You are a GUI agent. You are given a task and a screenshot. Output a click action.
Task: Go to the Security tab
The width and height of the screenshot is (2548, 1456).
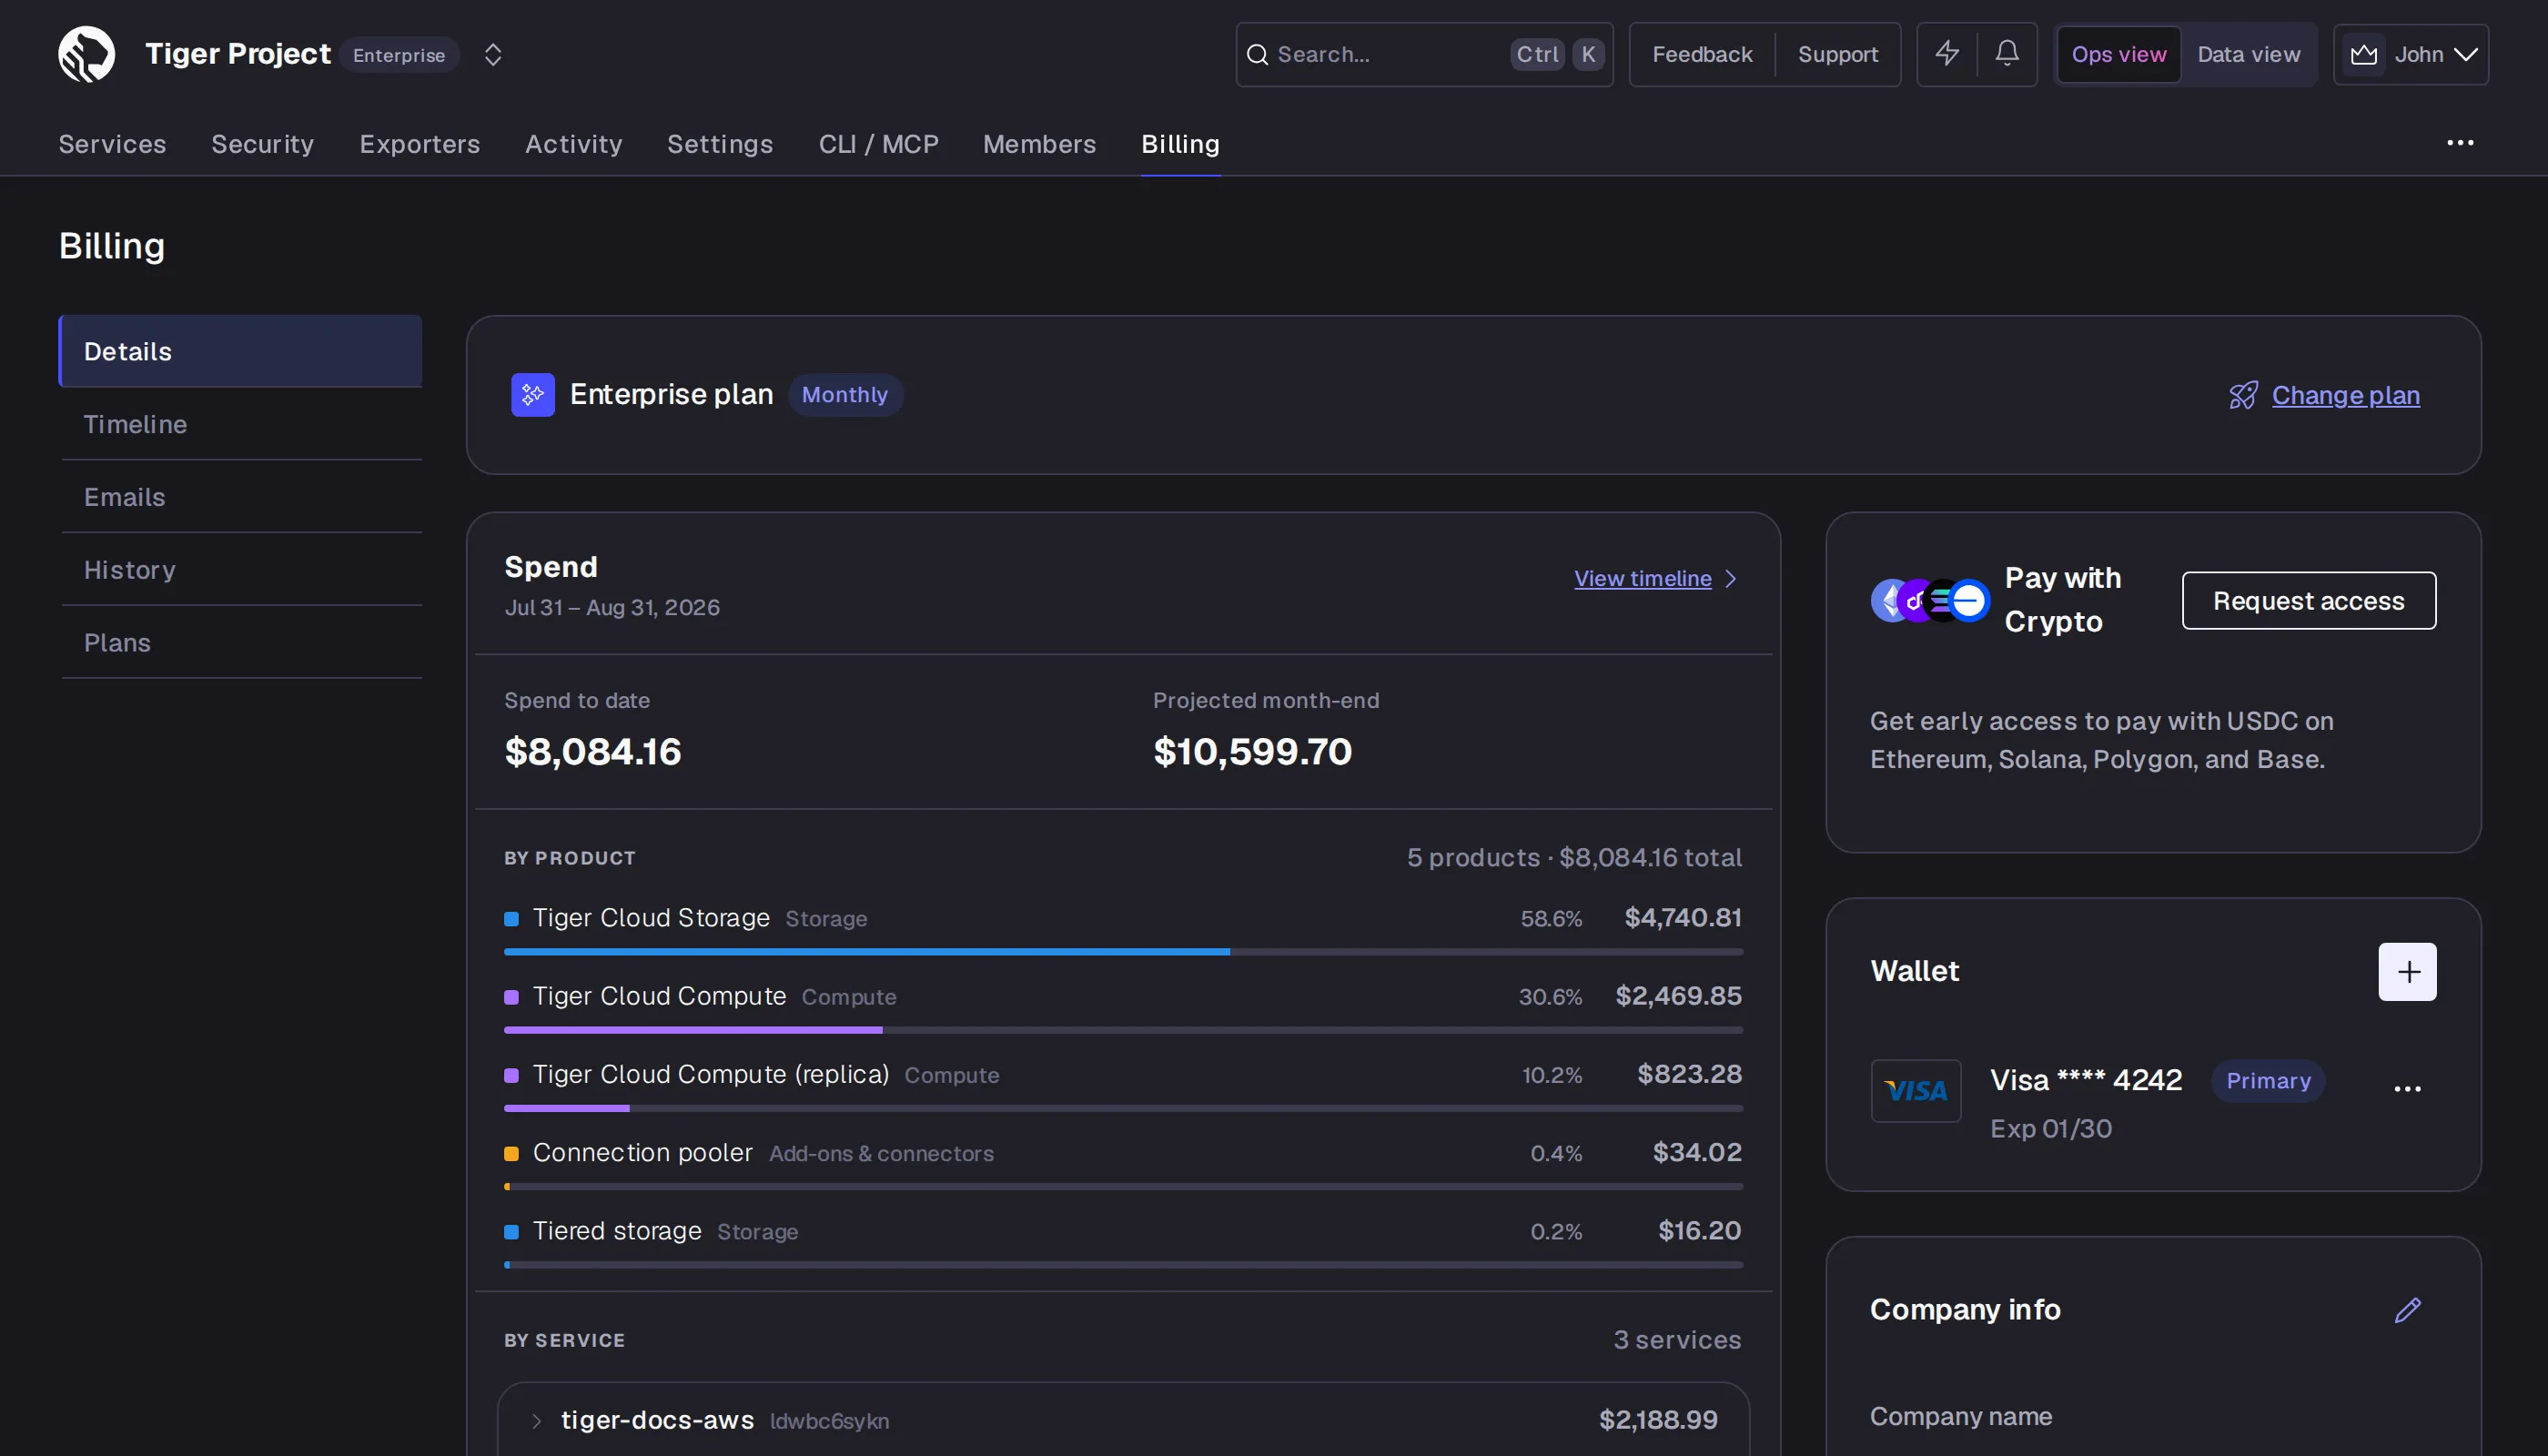tap(262, 144)
